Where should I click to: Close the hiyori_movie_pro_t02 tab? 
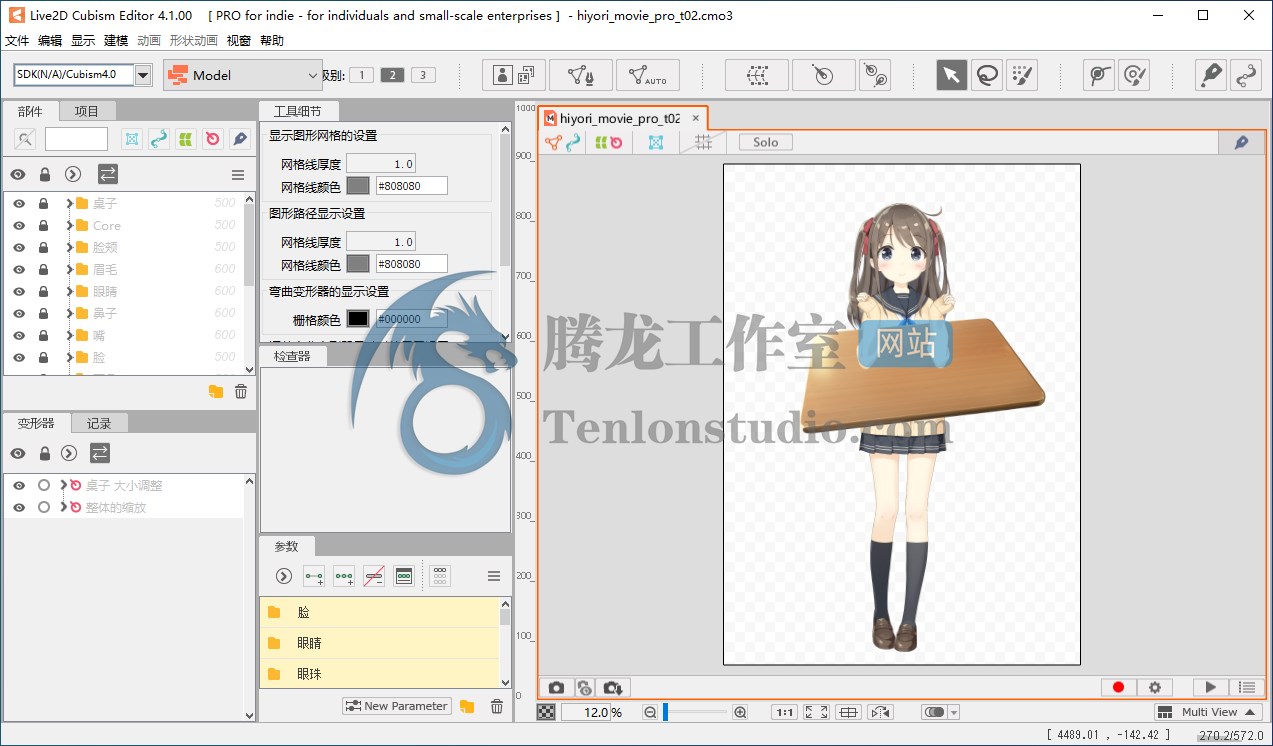point(696,118)
